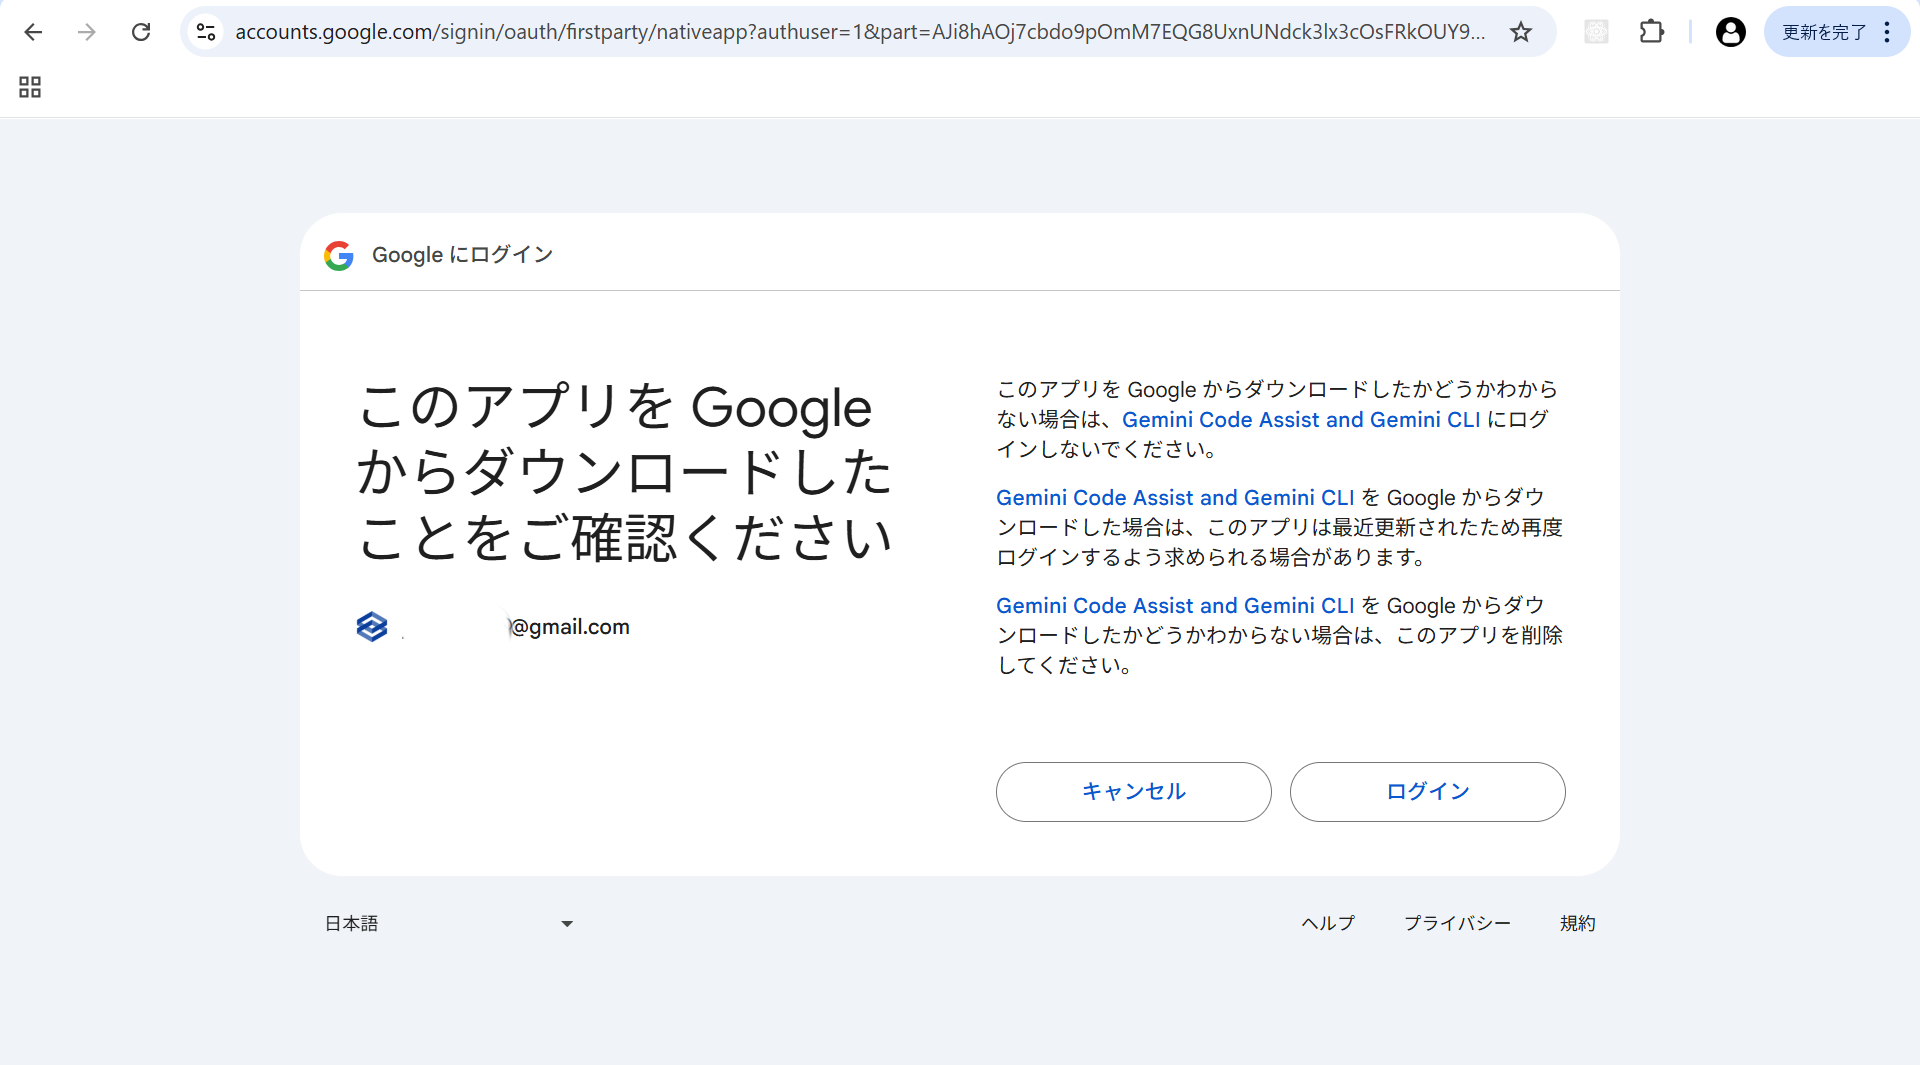Open the Chrome three-dot menu
Viewport: 1920px width, 1065px height.
1887,32
